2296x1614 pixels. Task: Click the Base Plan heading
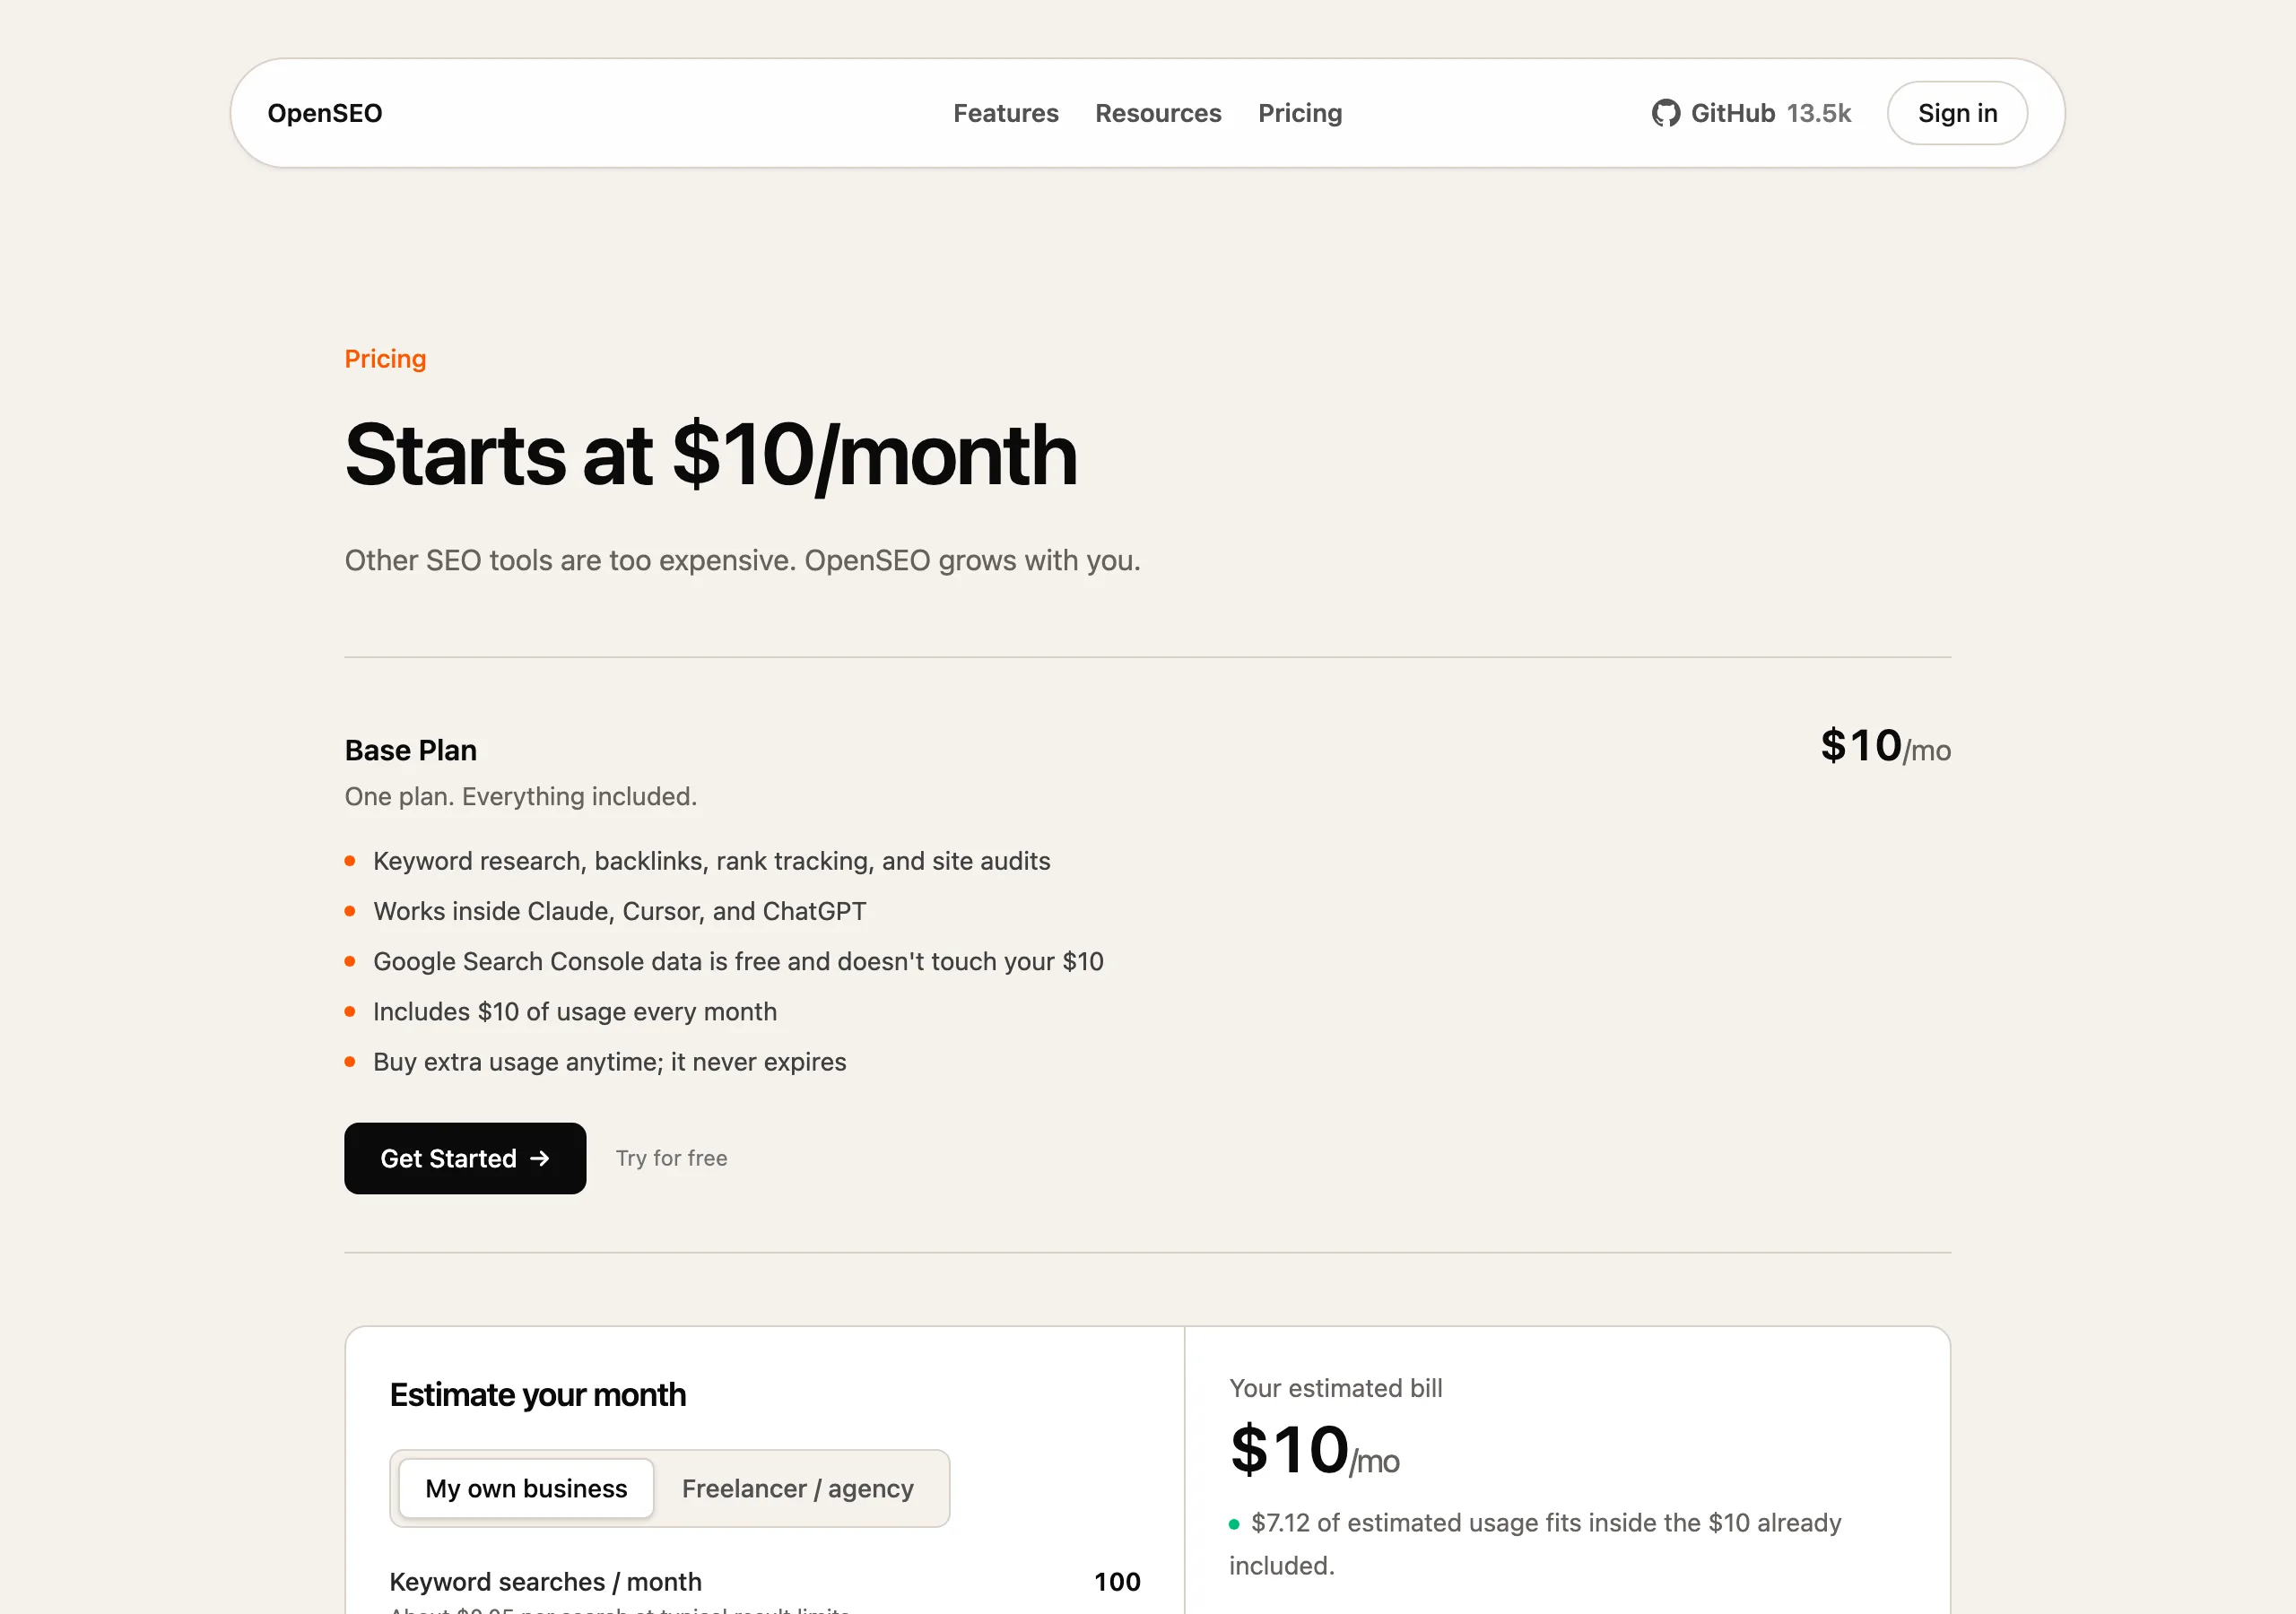pos(411,750)
